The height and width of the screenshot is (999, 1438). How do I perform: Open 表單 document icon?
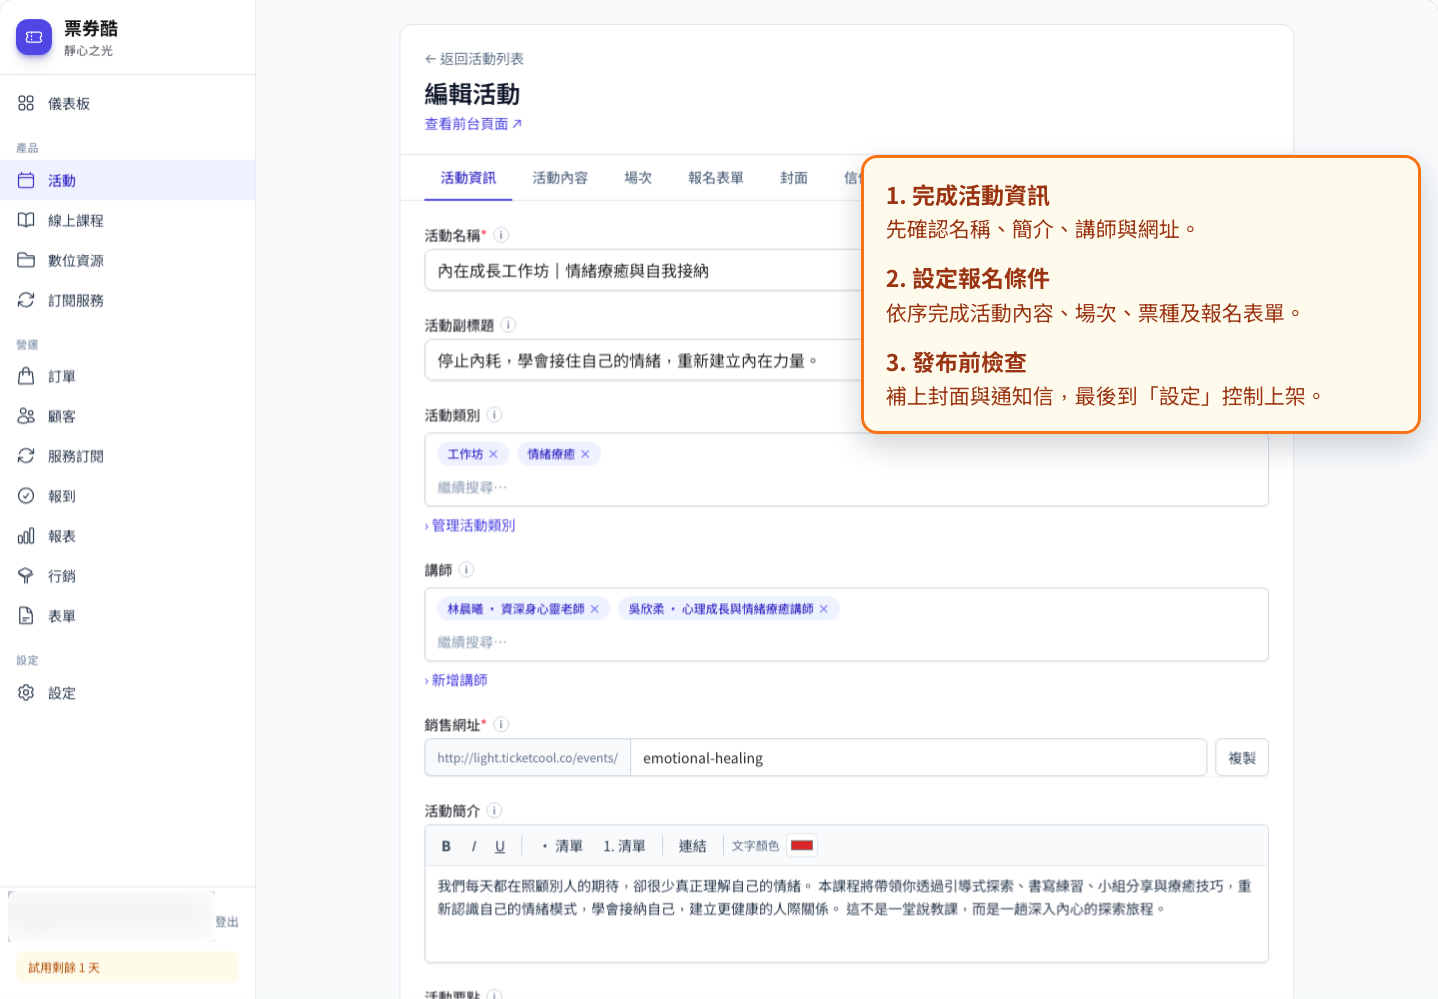(x=26, y=616)
